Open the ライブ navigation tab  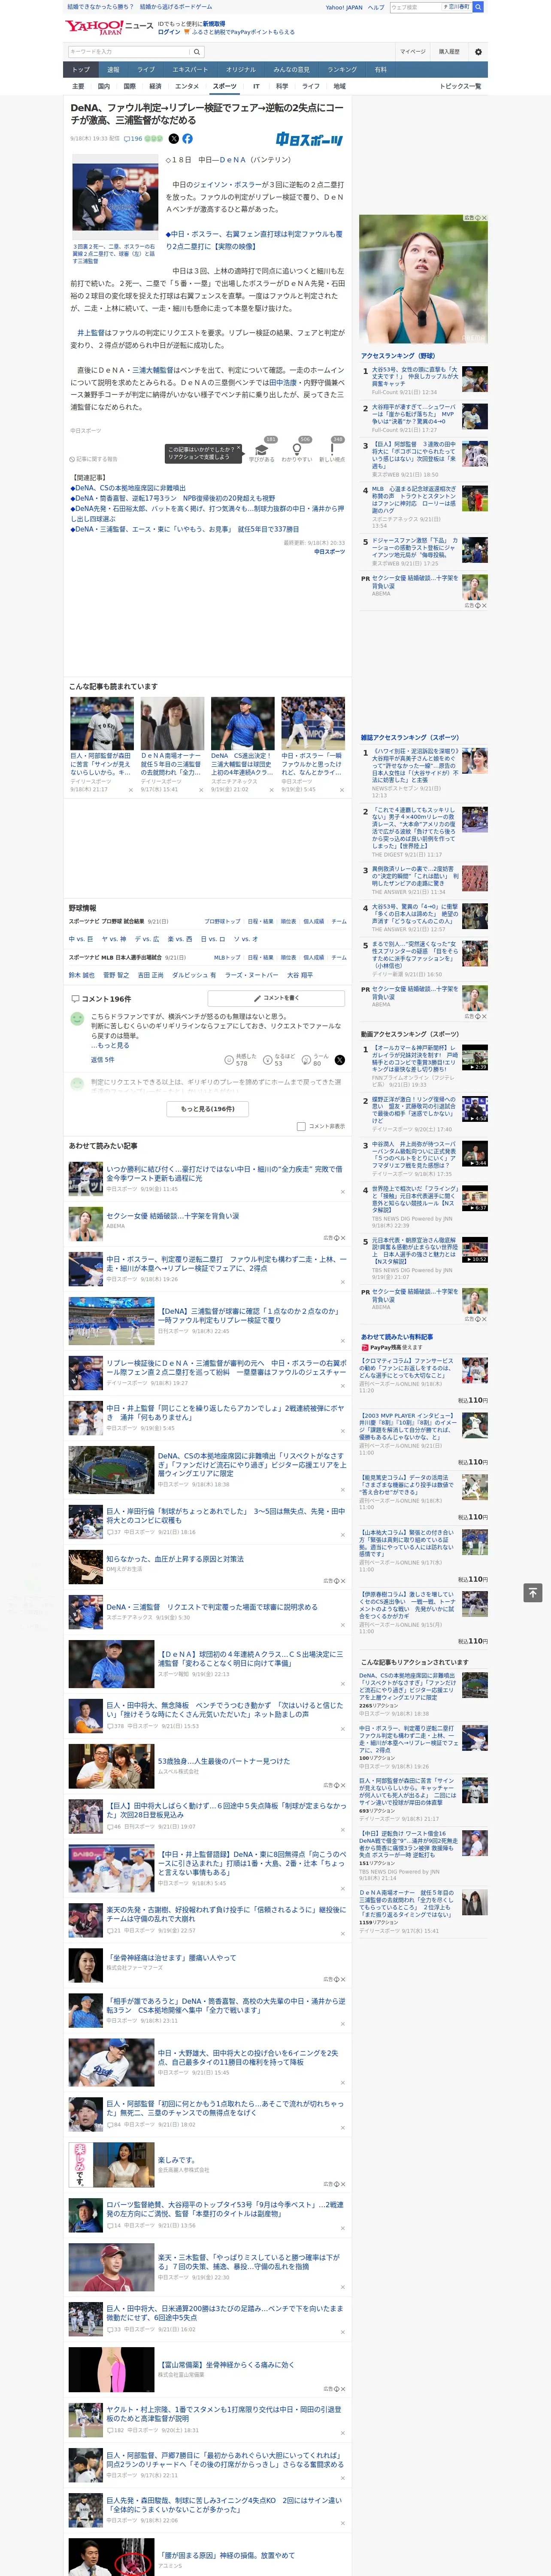pos(146,70)
